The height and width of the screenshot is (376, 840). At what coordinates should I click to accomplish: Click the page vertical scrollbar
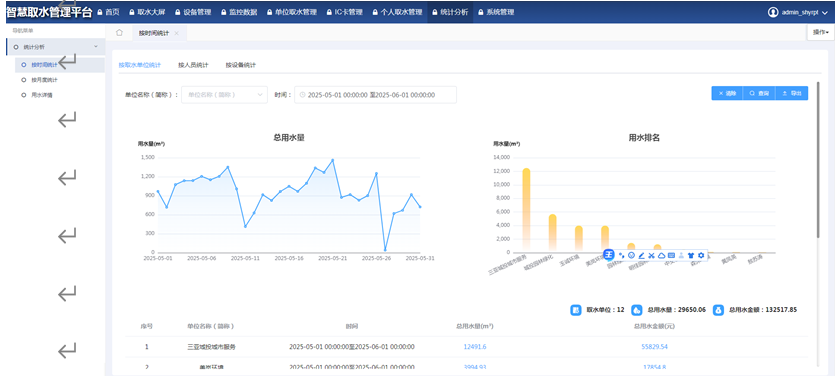(818, 159)
